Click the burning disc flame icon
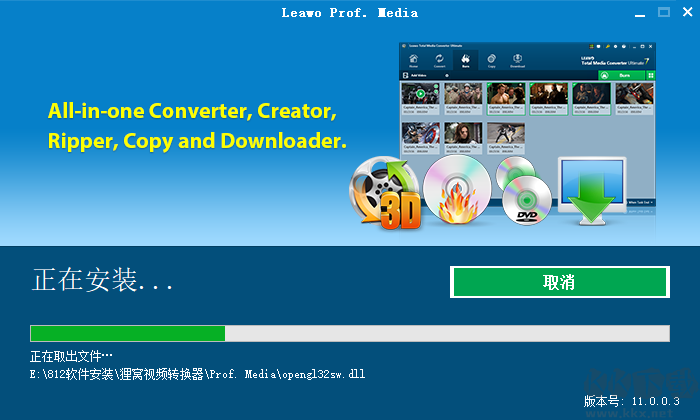 point(457,189)
